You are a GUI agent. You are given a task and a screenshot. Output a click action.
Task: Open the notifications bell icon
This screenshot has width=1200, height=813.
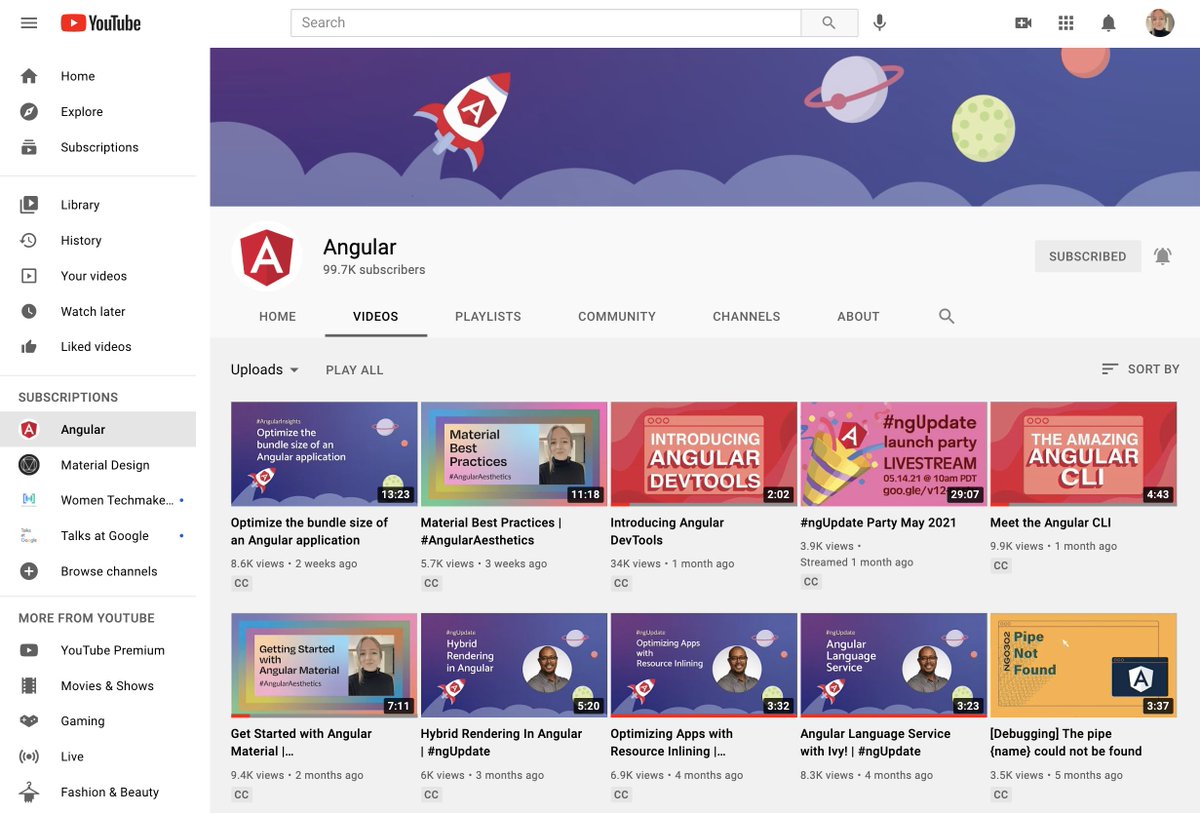tap(1108, 22)
